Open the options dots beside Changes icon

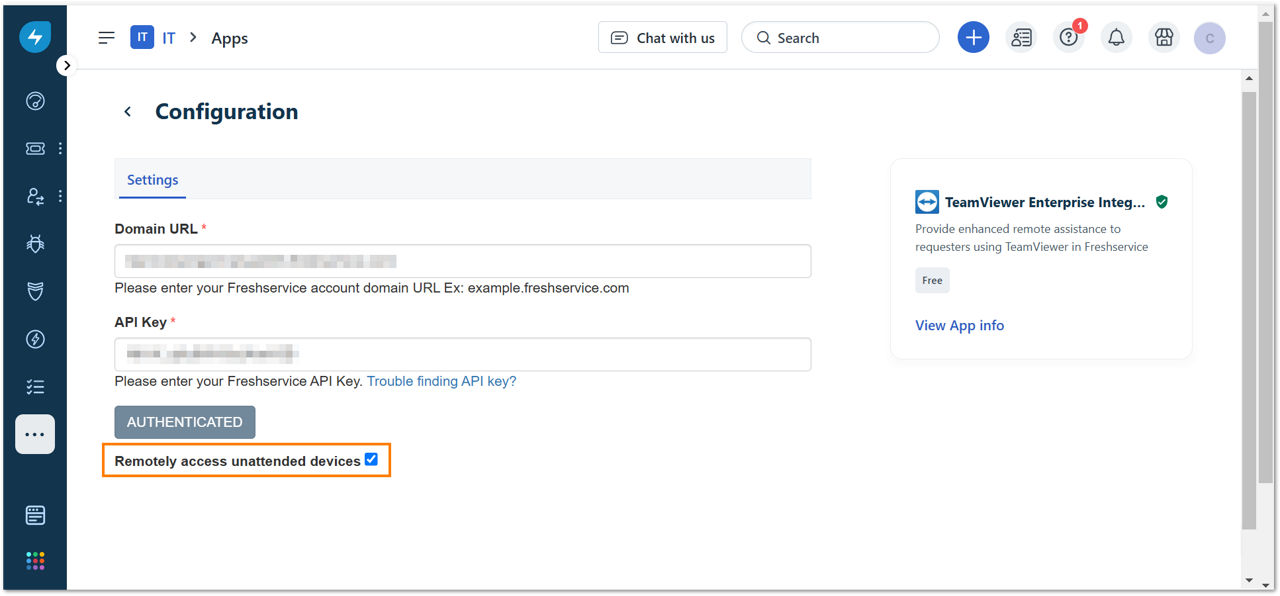pyautogui.click(x=60, y=196)
